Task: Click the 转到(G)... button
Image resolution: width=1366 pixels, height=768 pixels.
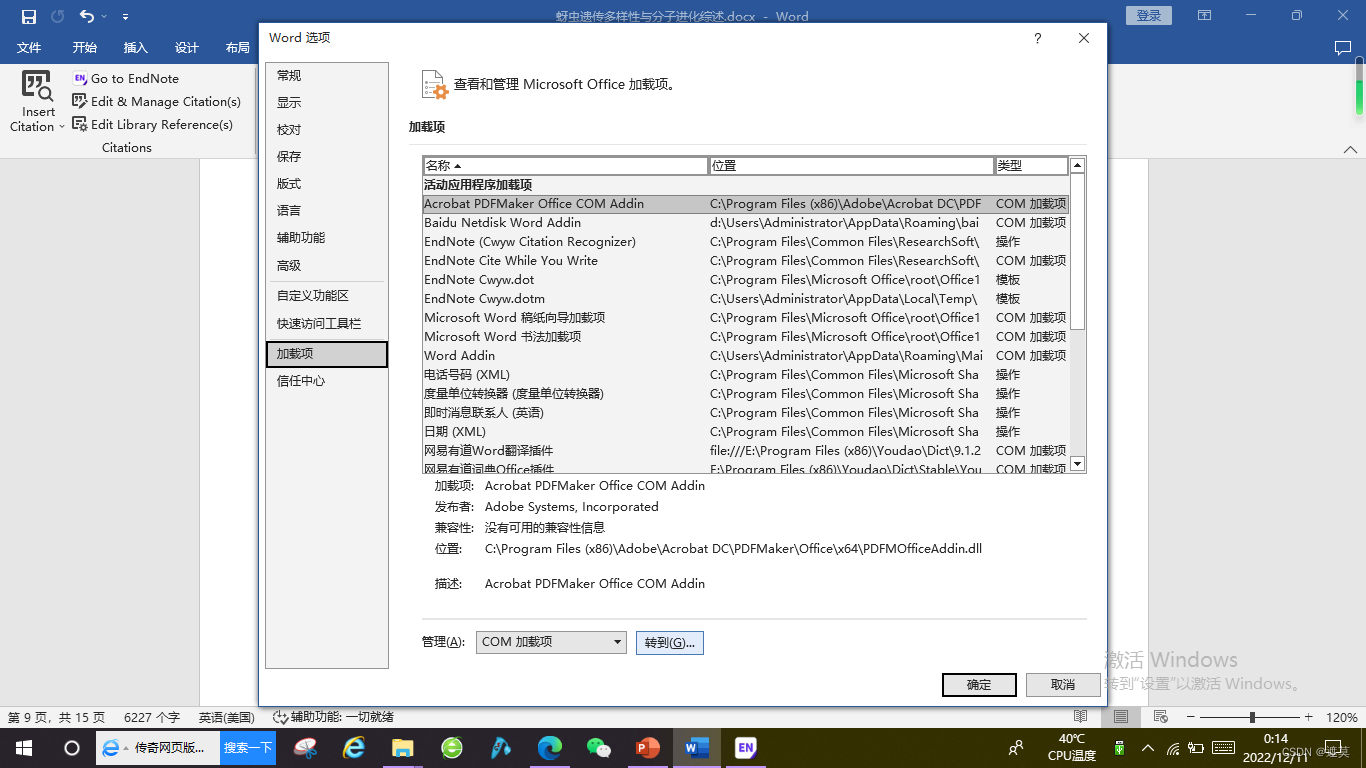Action: [x=670, y=643]
